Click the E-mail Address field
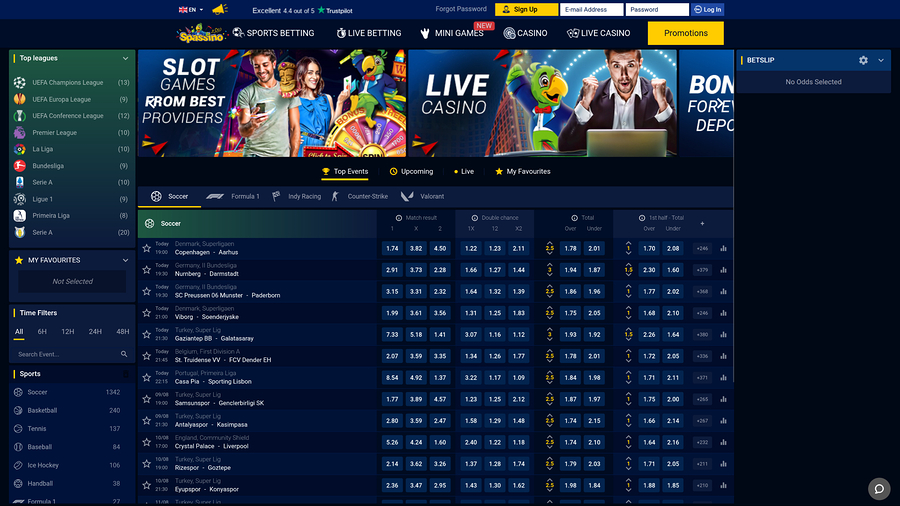Screen dimensions: 900x506 592,9
